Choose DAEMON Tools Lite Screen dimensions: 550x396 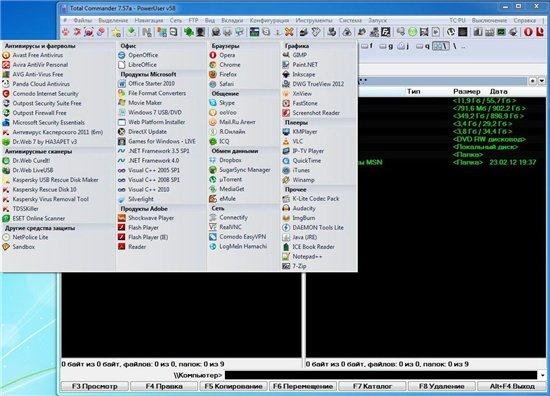313,228
